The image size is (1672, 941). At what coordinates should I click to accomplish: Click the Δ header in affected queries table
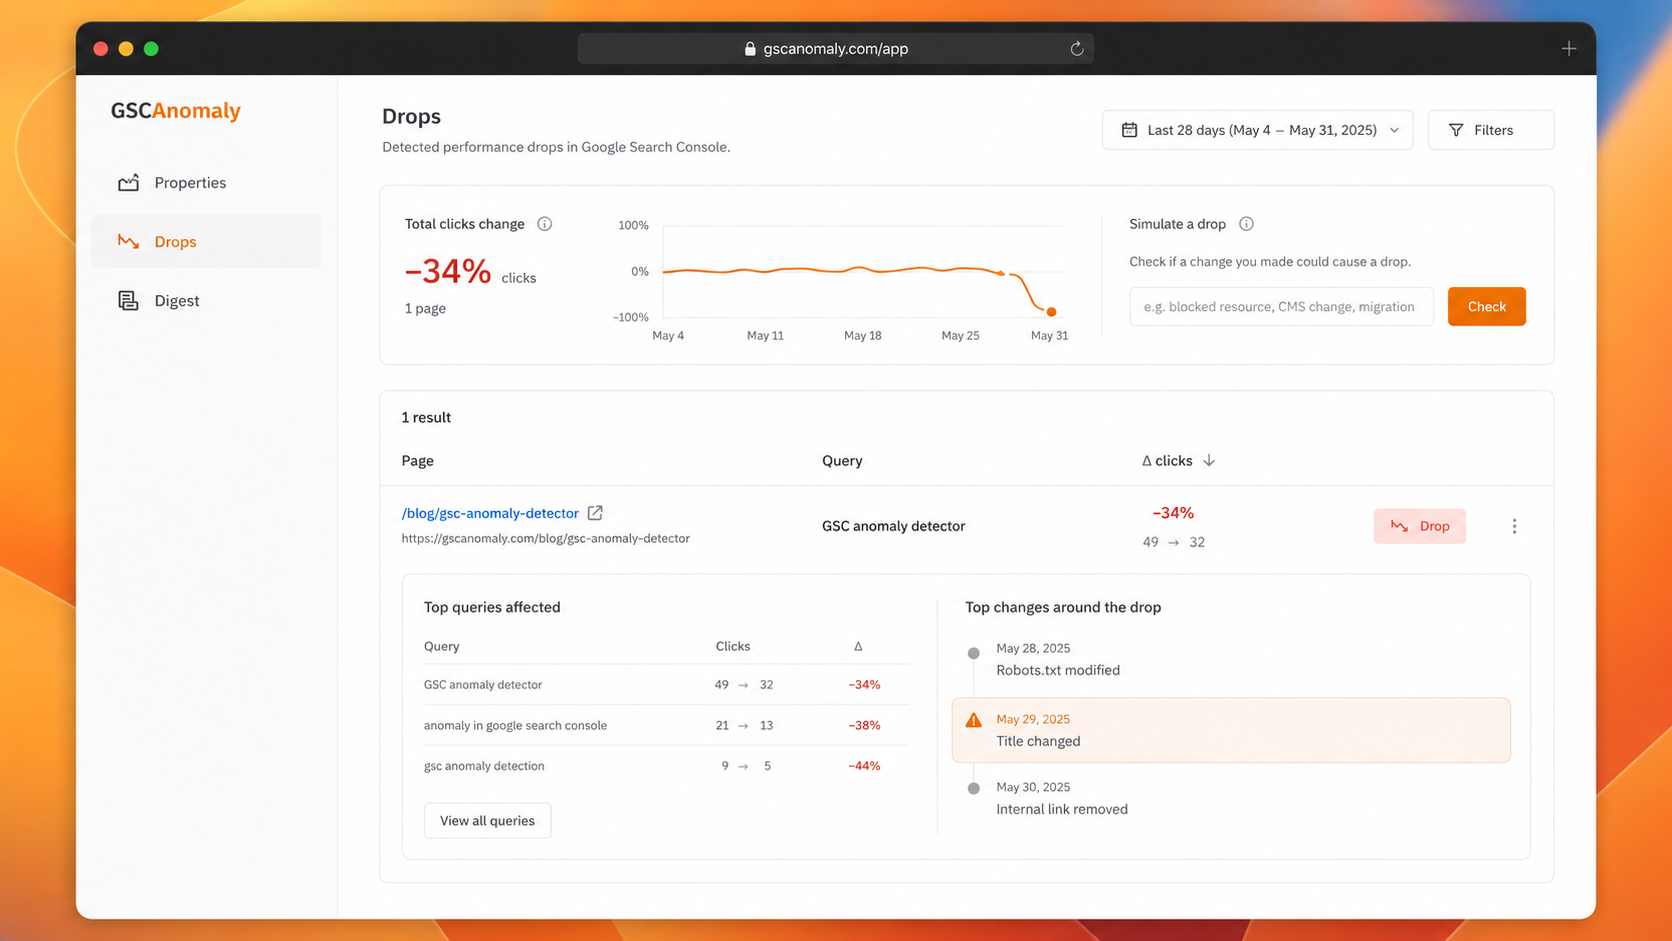tap(858, 647)
